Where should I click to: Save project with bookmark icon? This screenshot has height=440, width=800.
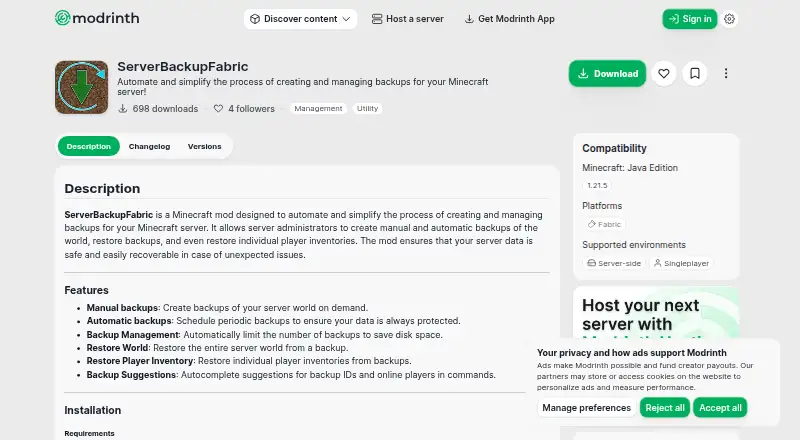pyautogui.click(x=695, y=74)
